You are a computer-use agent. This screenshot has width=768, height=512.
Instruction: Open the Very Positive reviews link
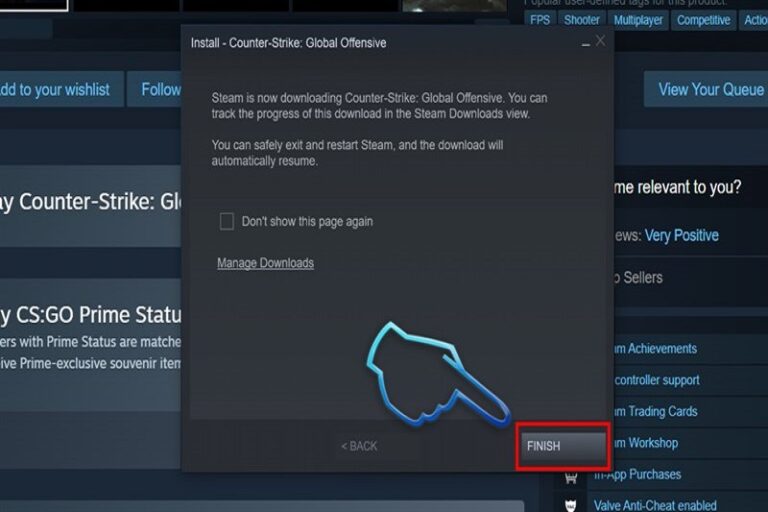[682, 236]
